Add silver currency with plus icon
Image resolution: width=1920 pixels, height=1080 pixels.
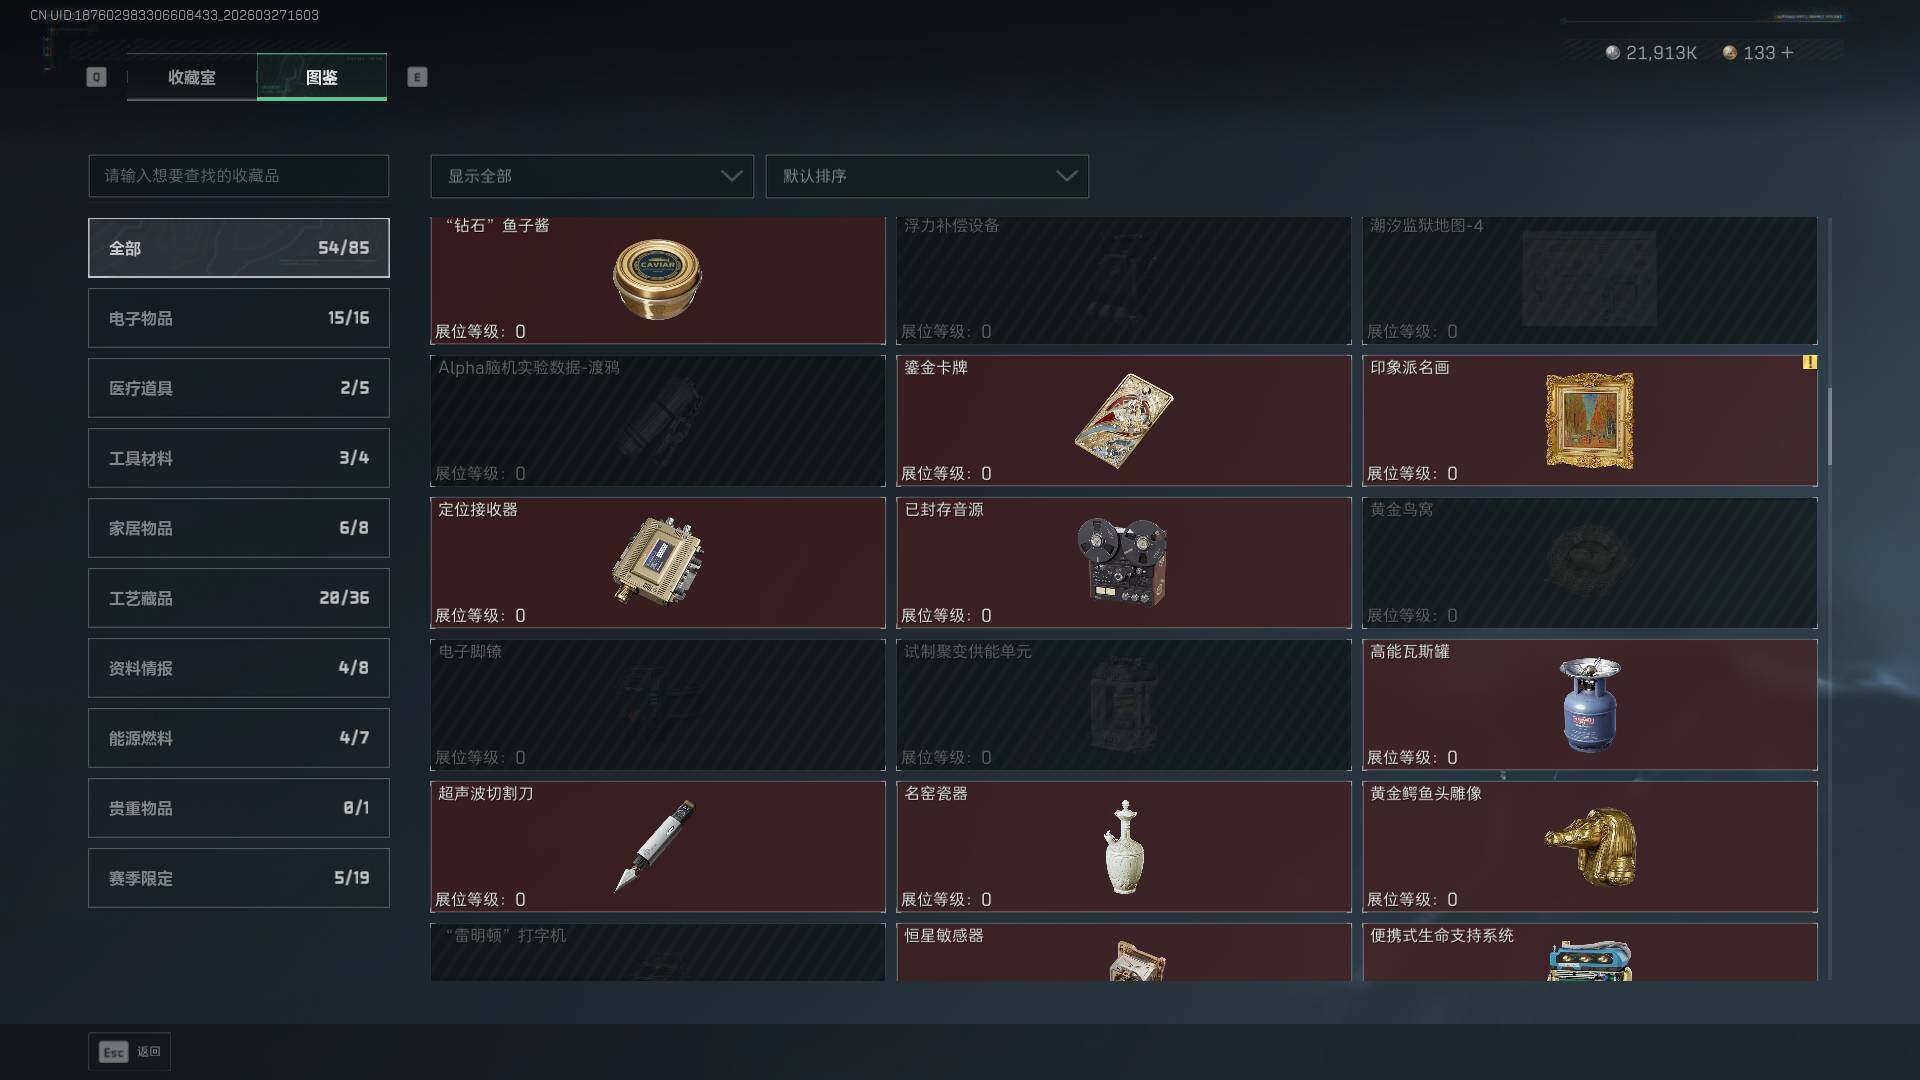pyautogui.click(x=1787, y=52)
